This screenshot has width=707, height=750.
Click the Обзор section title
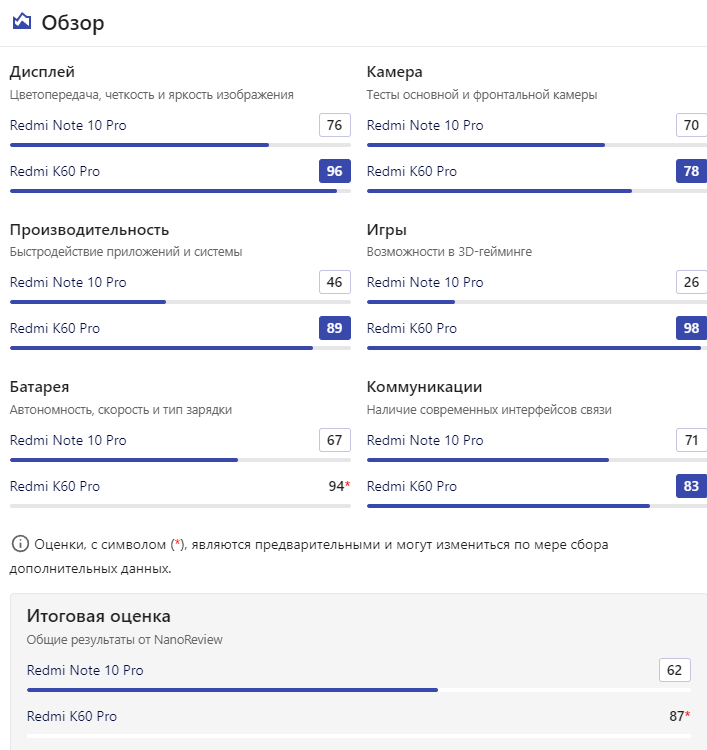tap(73, 22)
